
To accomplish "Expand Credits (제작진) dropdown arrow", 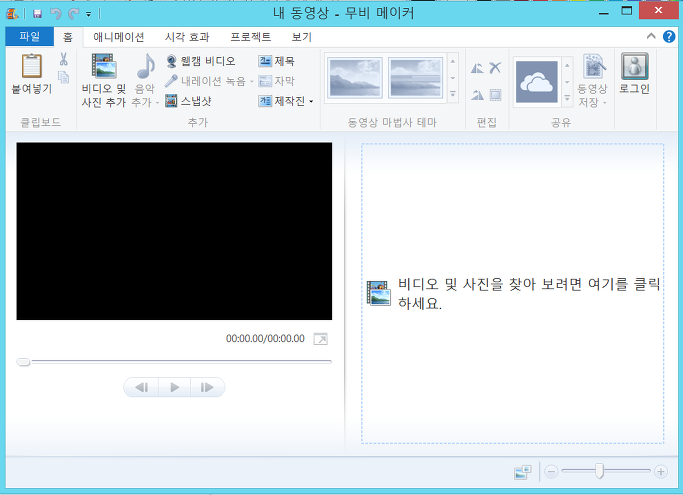I will tap(311, 102).
